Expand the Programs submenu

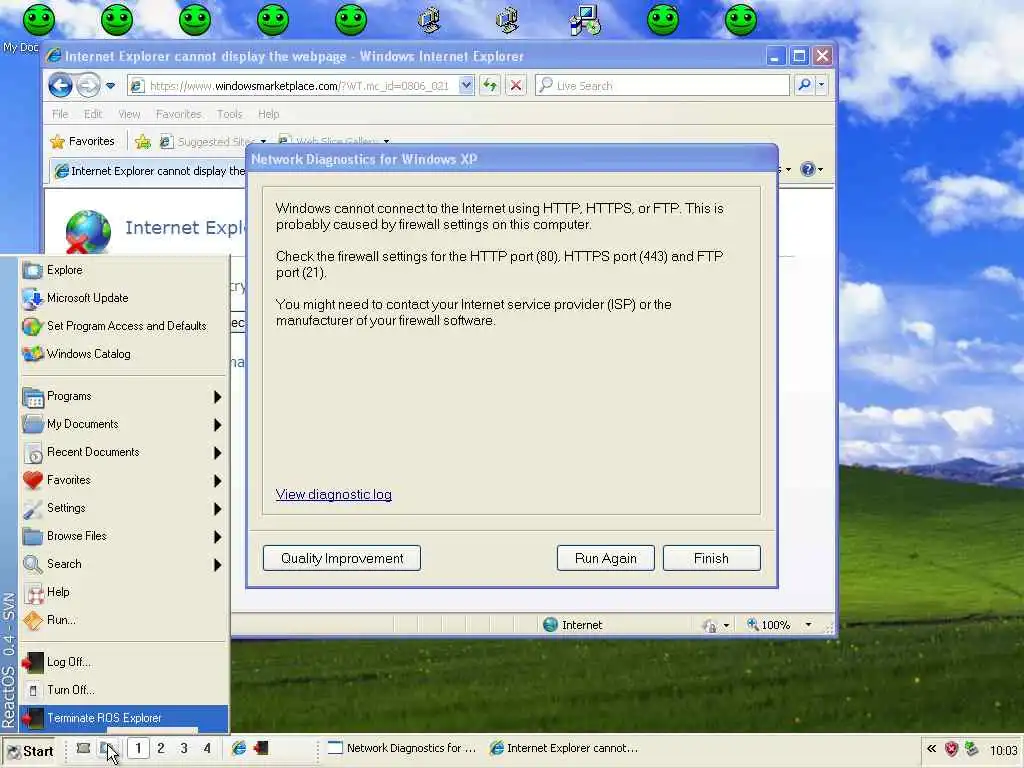tap(124, 396)
